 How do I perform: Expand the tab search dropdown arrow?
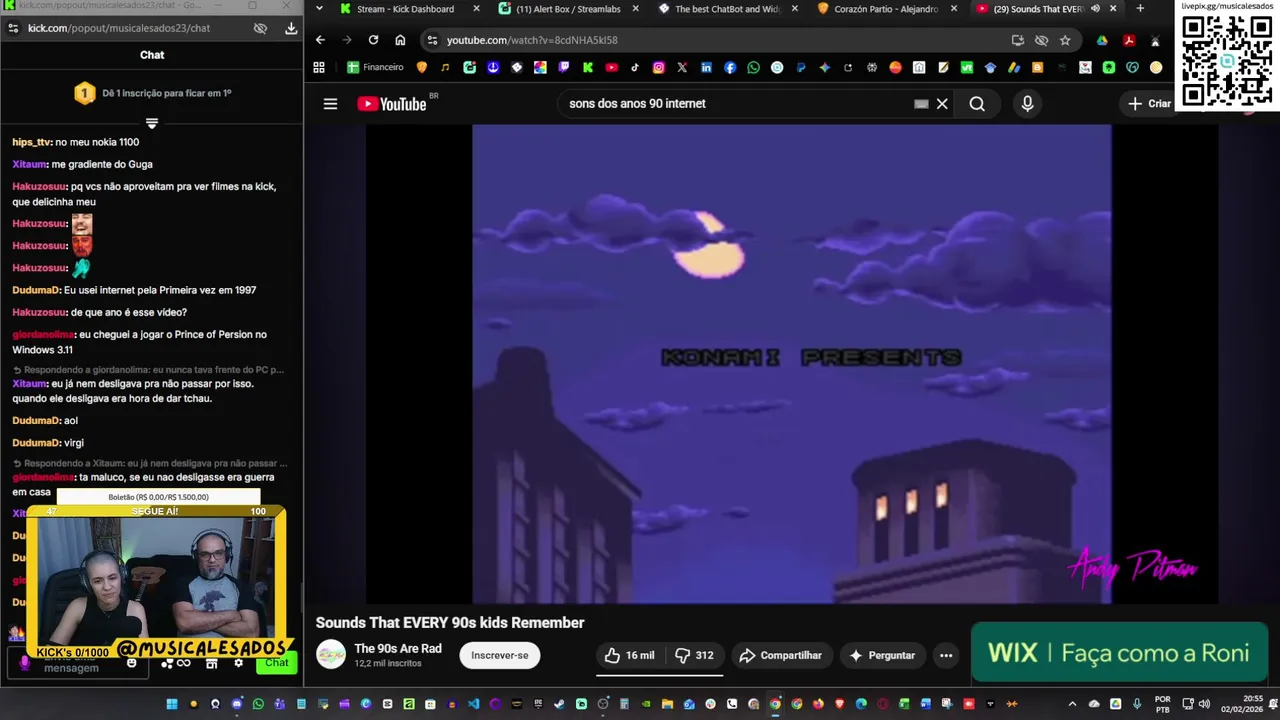click(x=319, y=9)
